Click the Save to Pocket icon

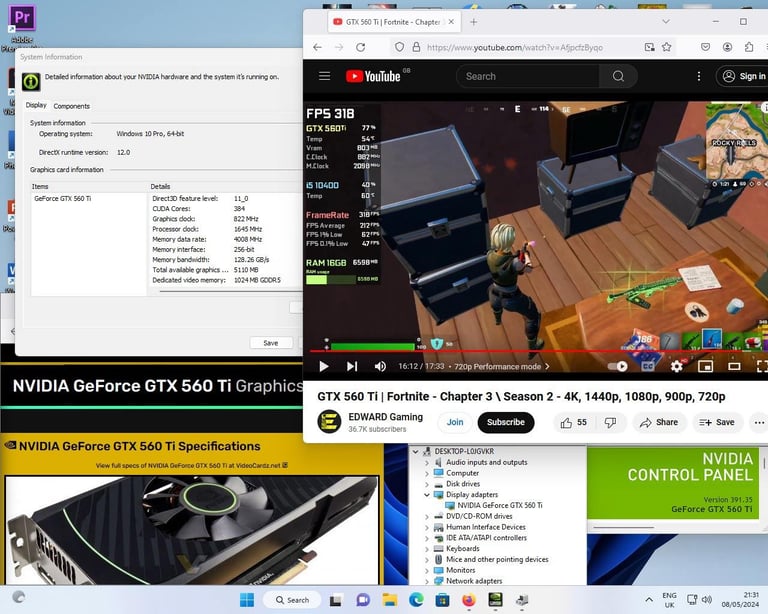click(x=705, y=47)
